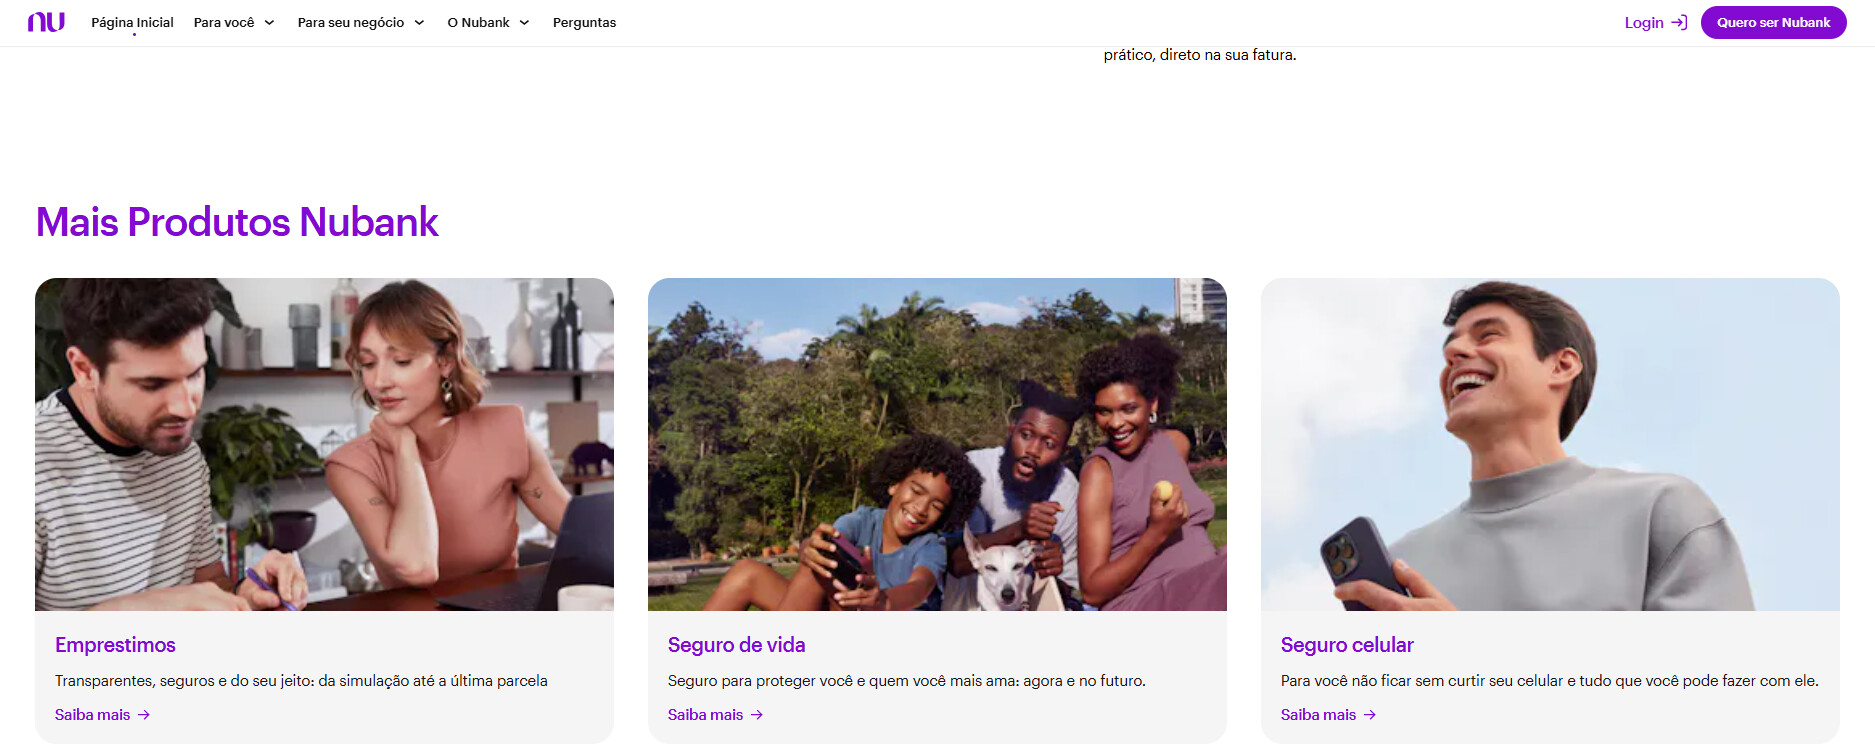Click Saiba mais under Seguro celular
Image resolution: width=1875 pixels, height=751 pixels.
pyautogui.click(x=1318, y=715)
